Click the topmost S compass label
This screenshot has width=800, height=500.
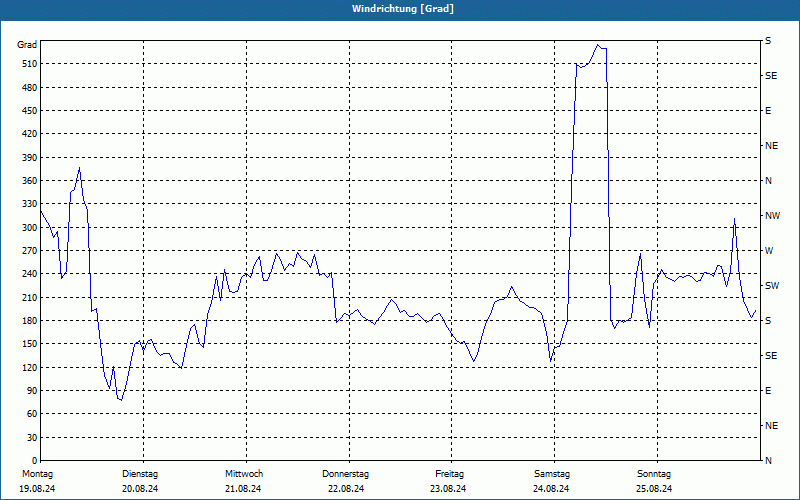[x=768, y=41]
